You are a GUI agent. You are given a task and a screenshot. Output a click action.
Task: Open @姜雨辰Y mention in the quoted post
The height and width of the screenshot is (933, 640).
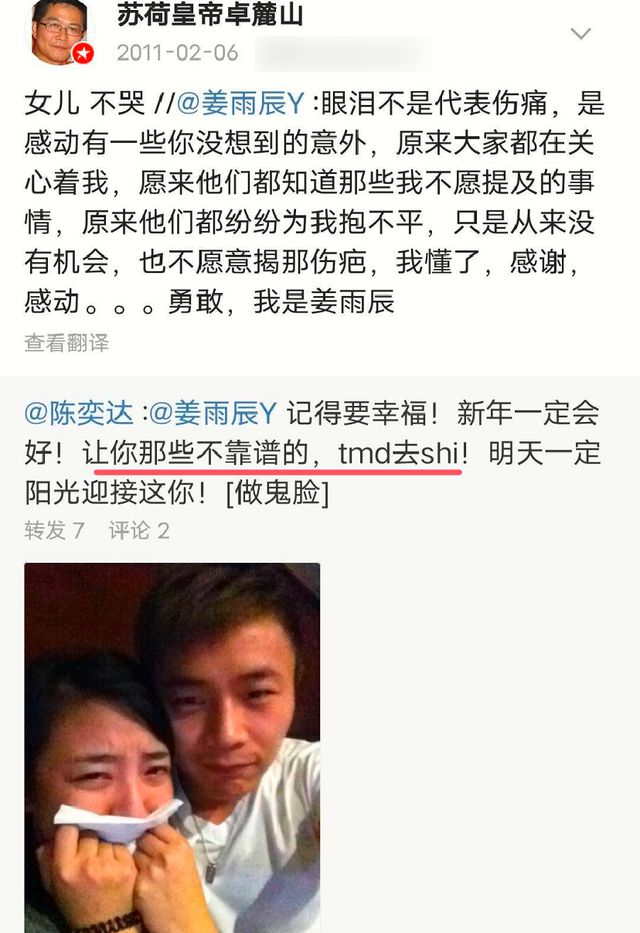click(213, 413)
